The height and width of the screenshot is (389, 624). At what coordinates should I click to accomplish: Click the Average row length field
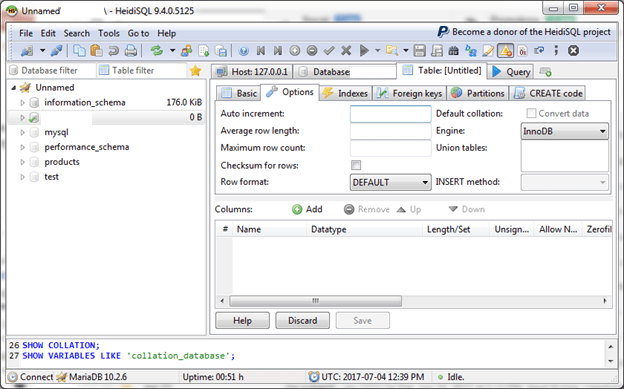pos(390,131)
